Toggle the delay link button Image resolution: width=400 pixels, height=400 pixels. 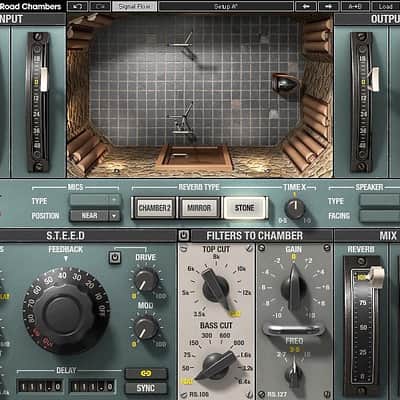point(146,374)
